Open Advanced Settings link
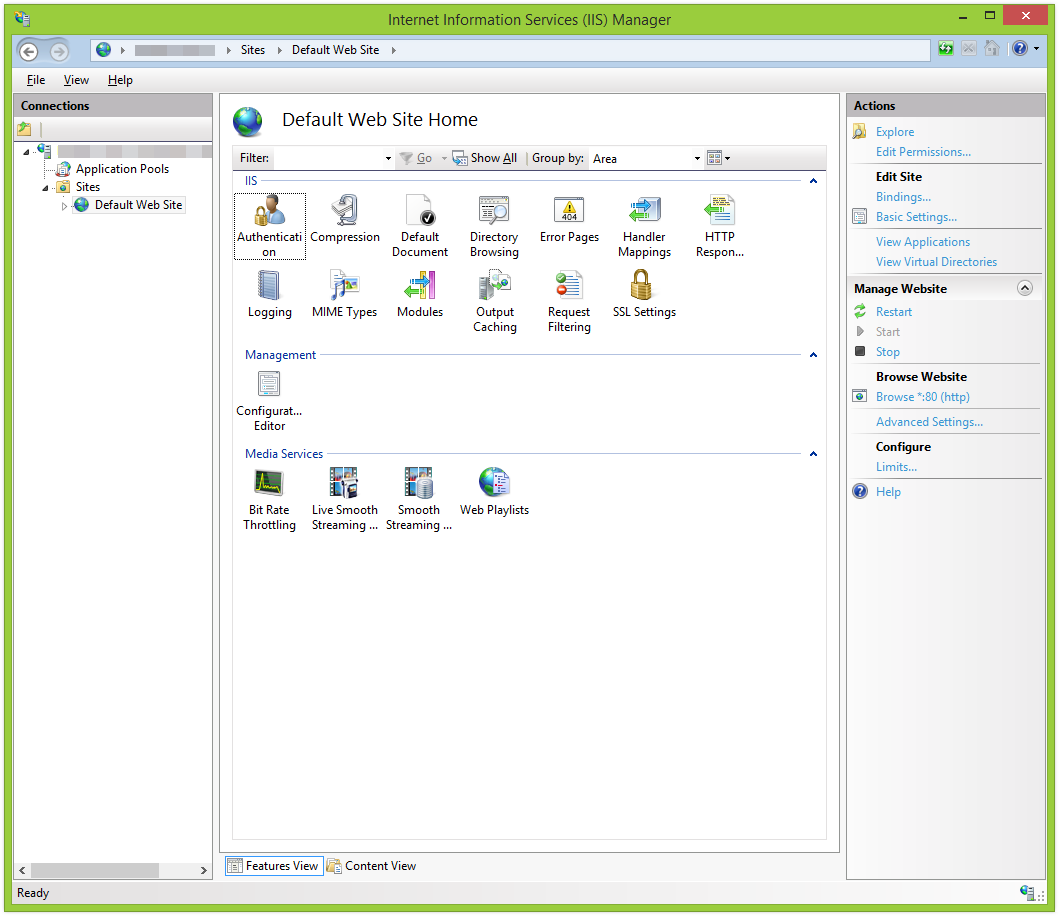 pyautogui.click(x=929, y=422)
